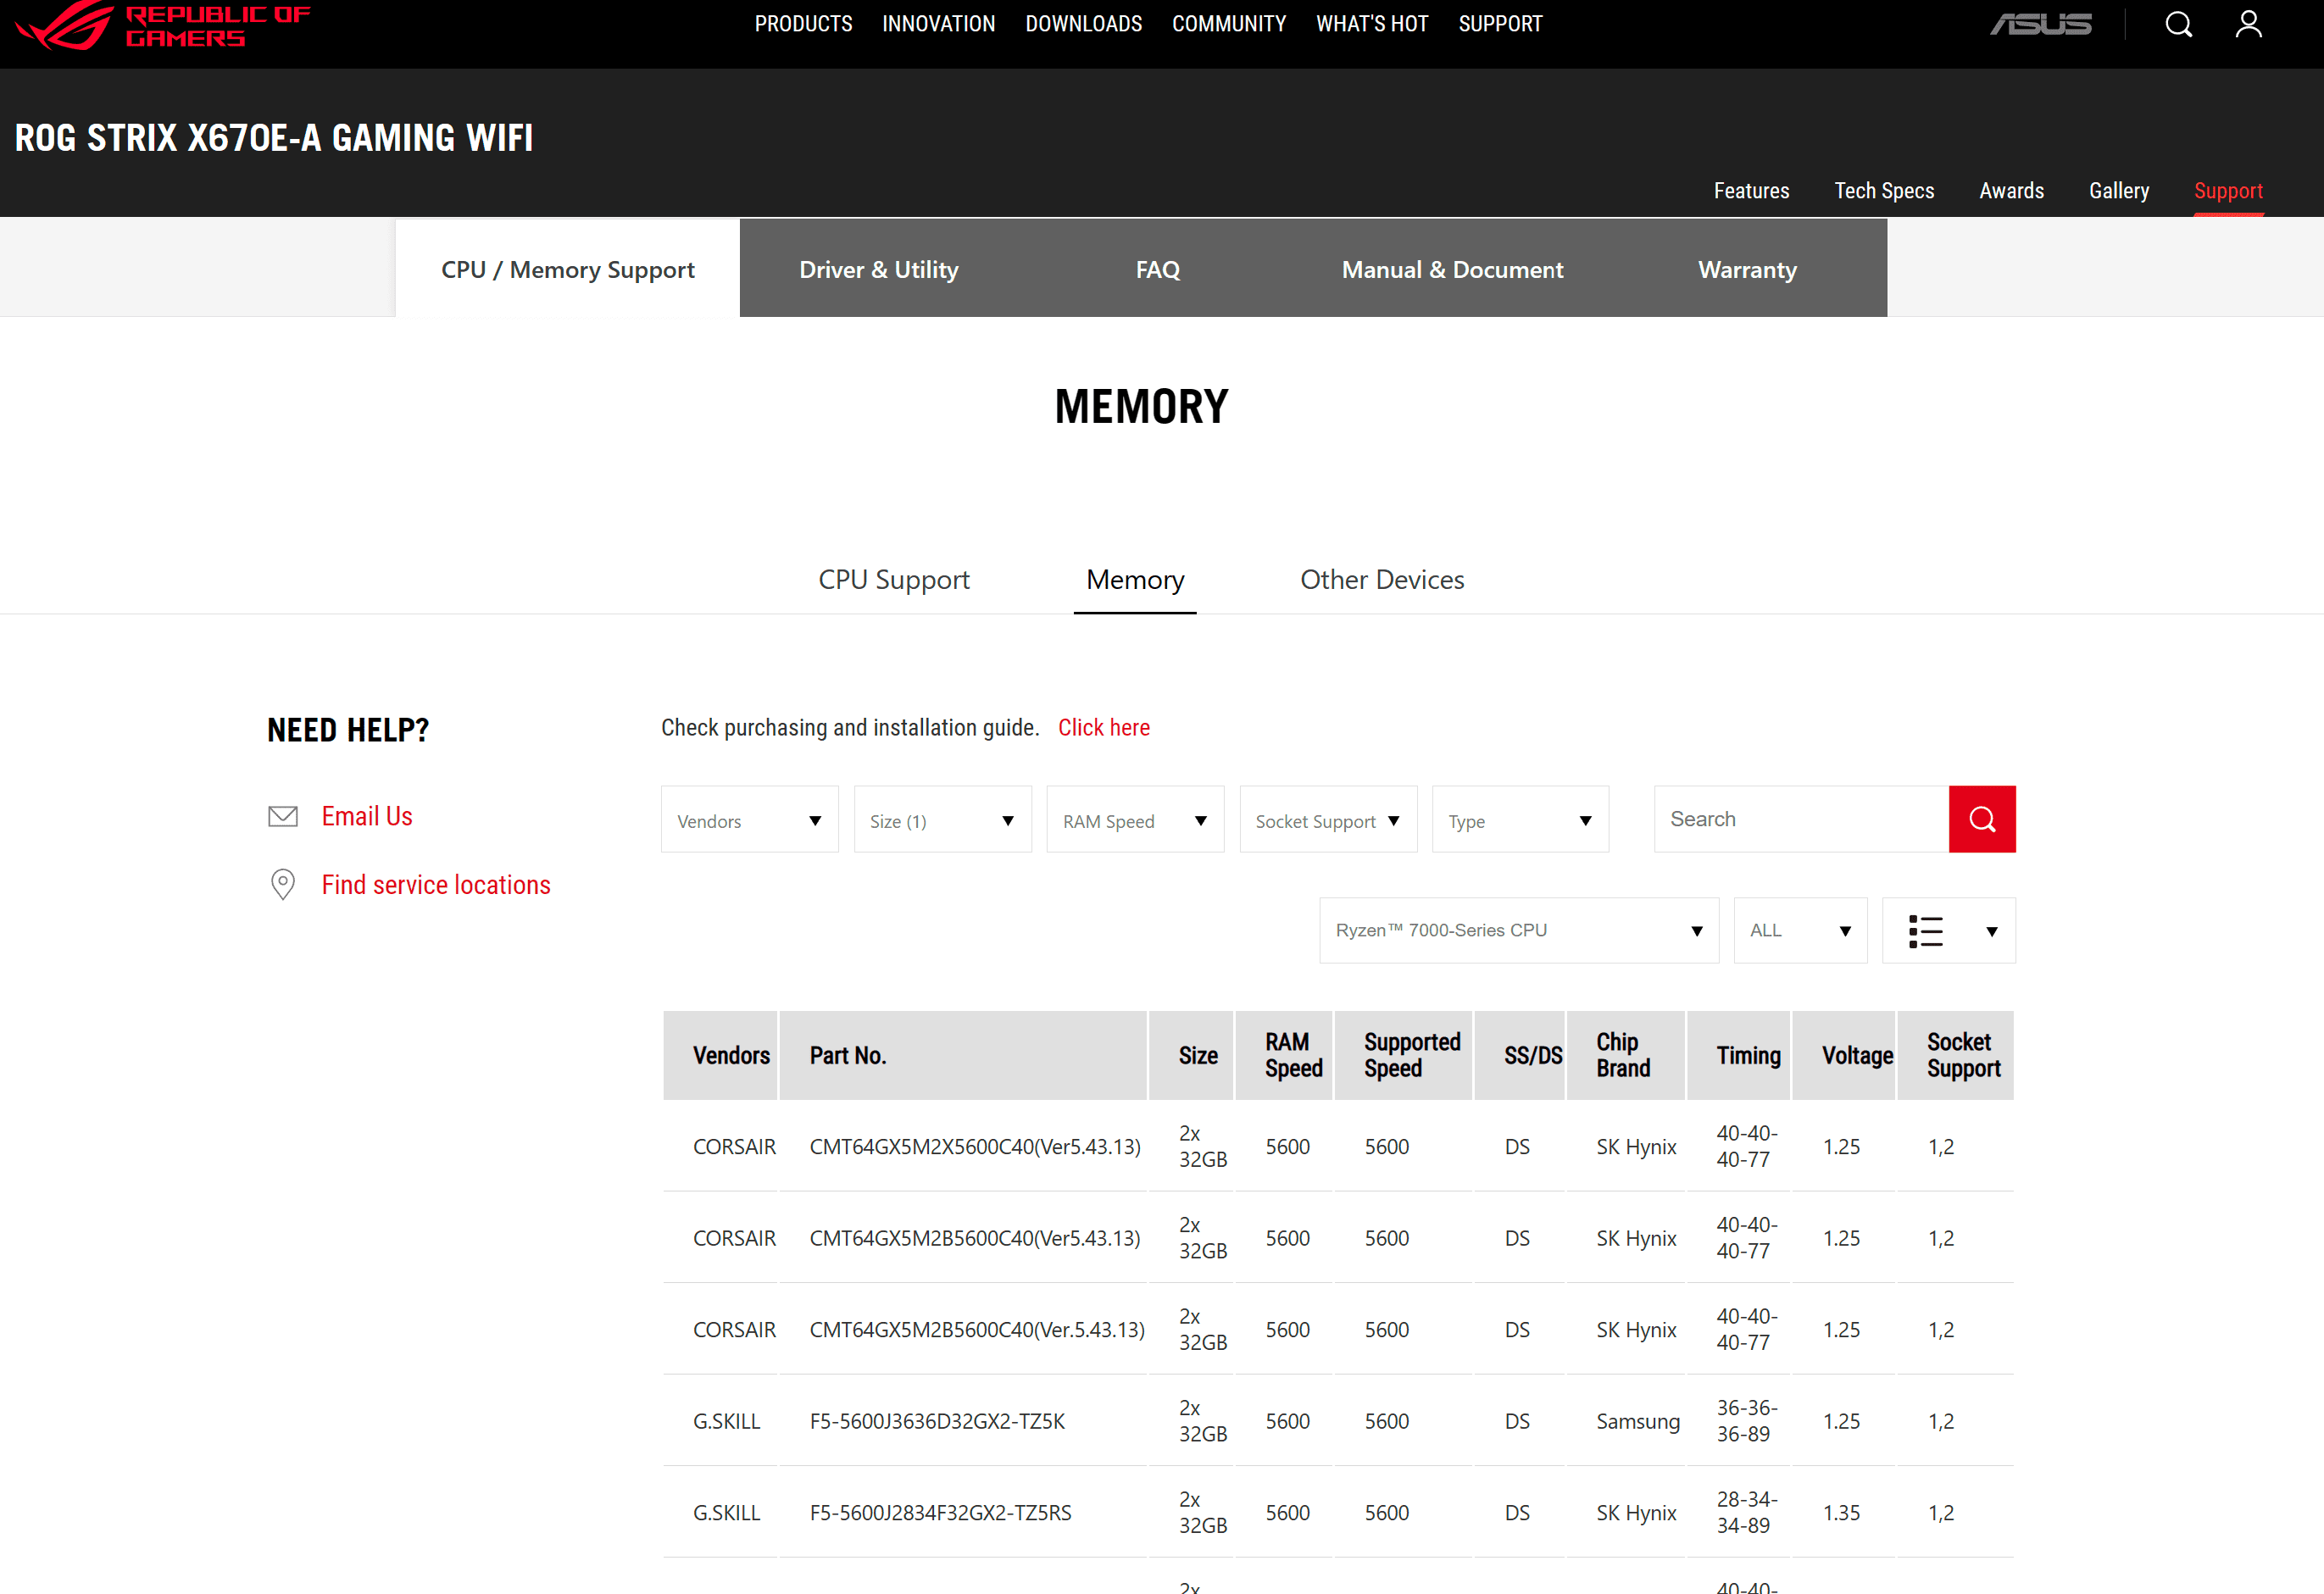The width and height of the screenshot is (2324, 1594).
Task: Click the ASUS logo in header
Action: point(2041,24)
